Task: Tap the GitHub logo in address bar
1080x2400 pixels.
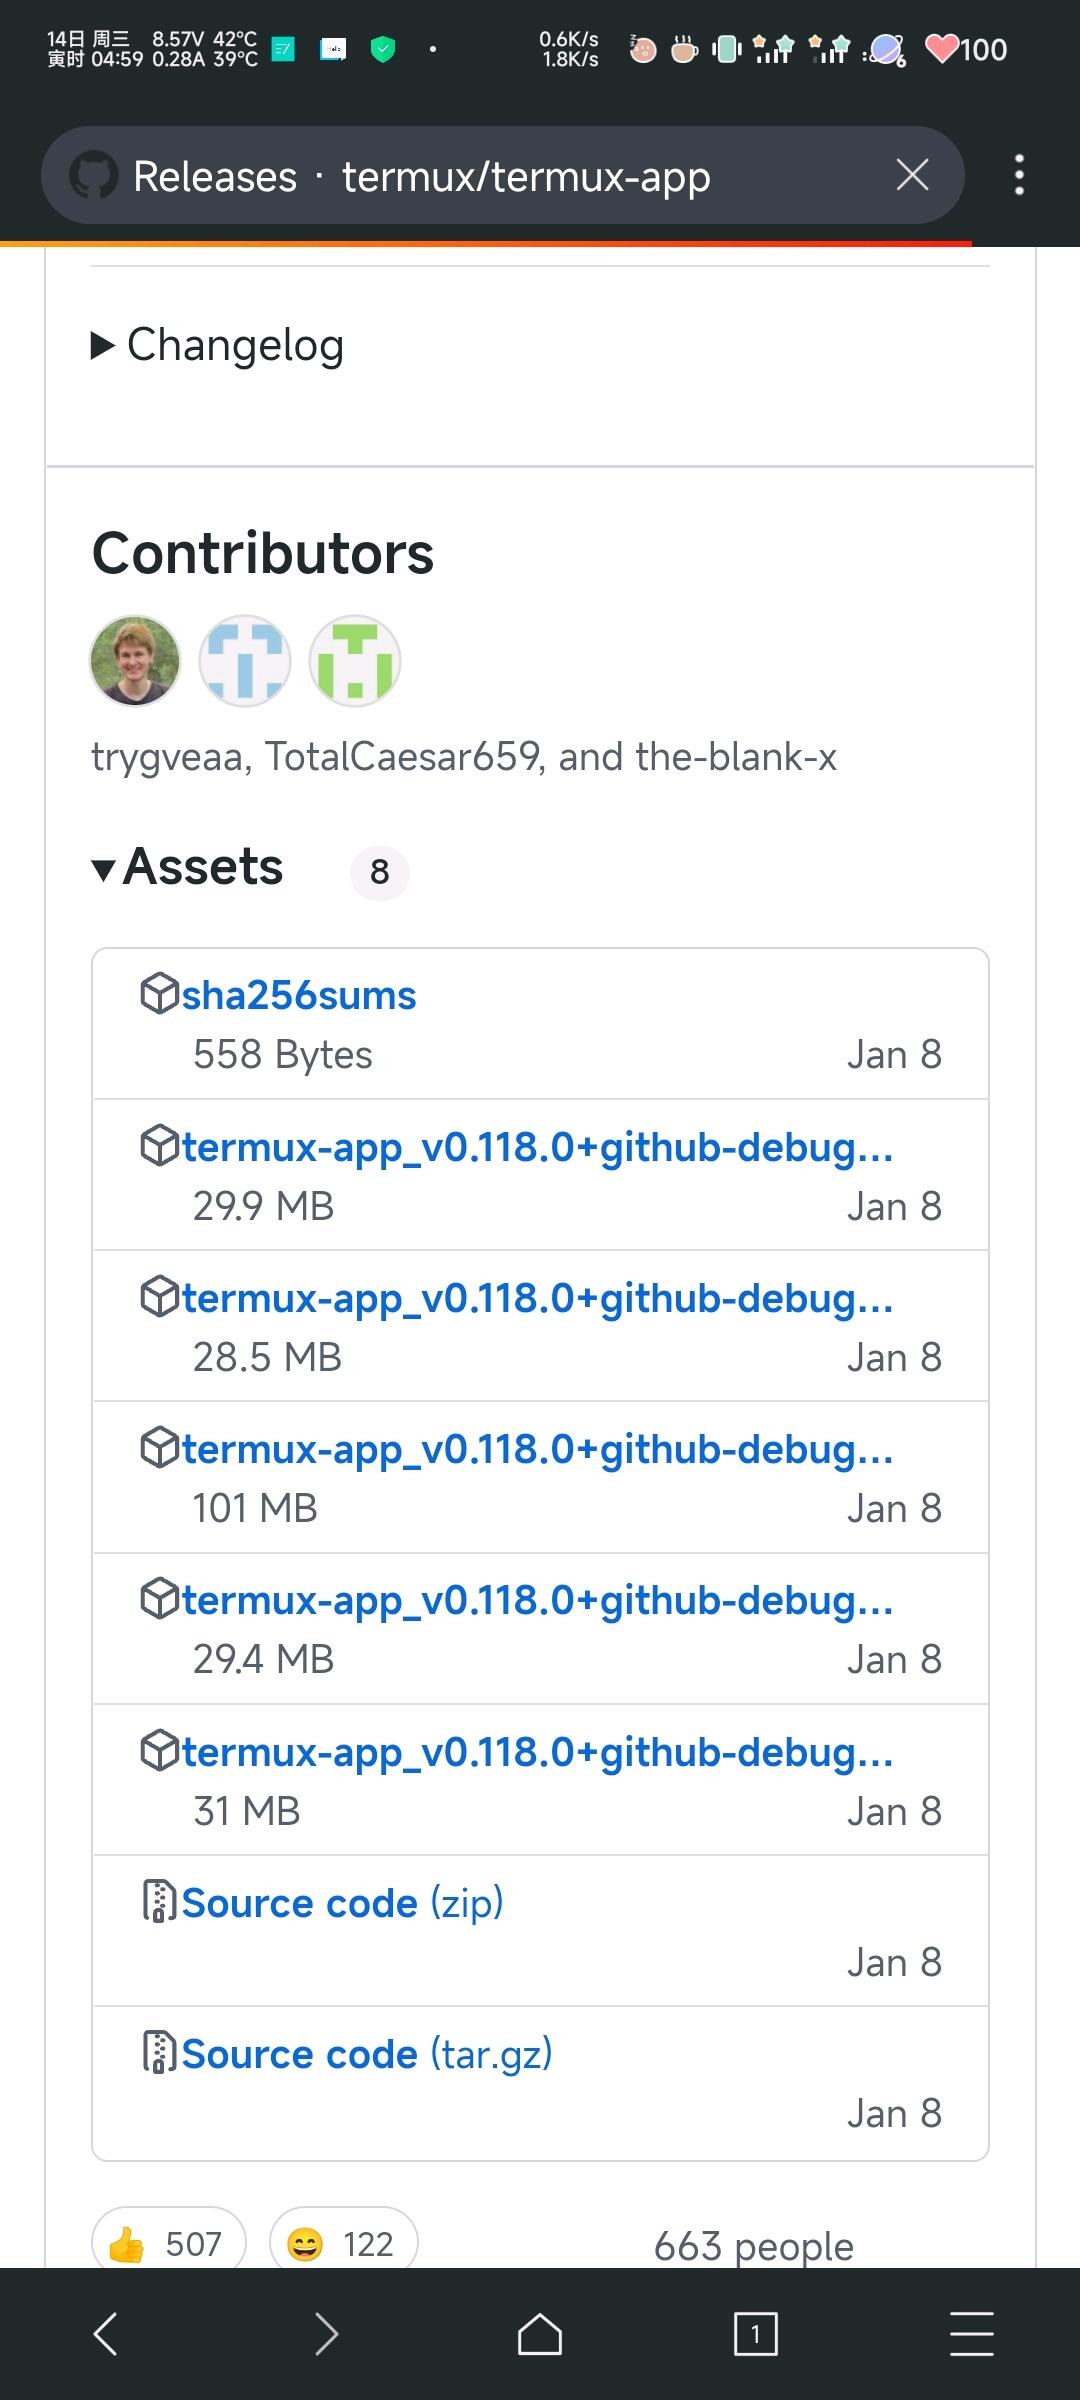Action: coord(93,176)
